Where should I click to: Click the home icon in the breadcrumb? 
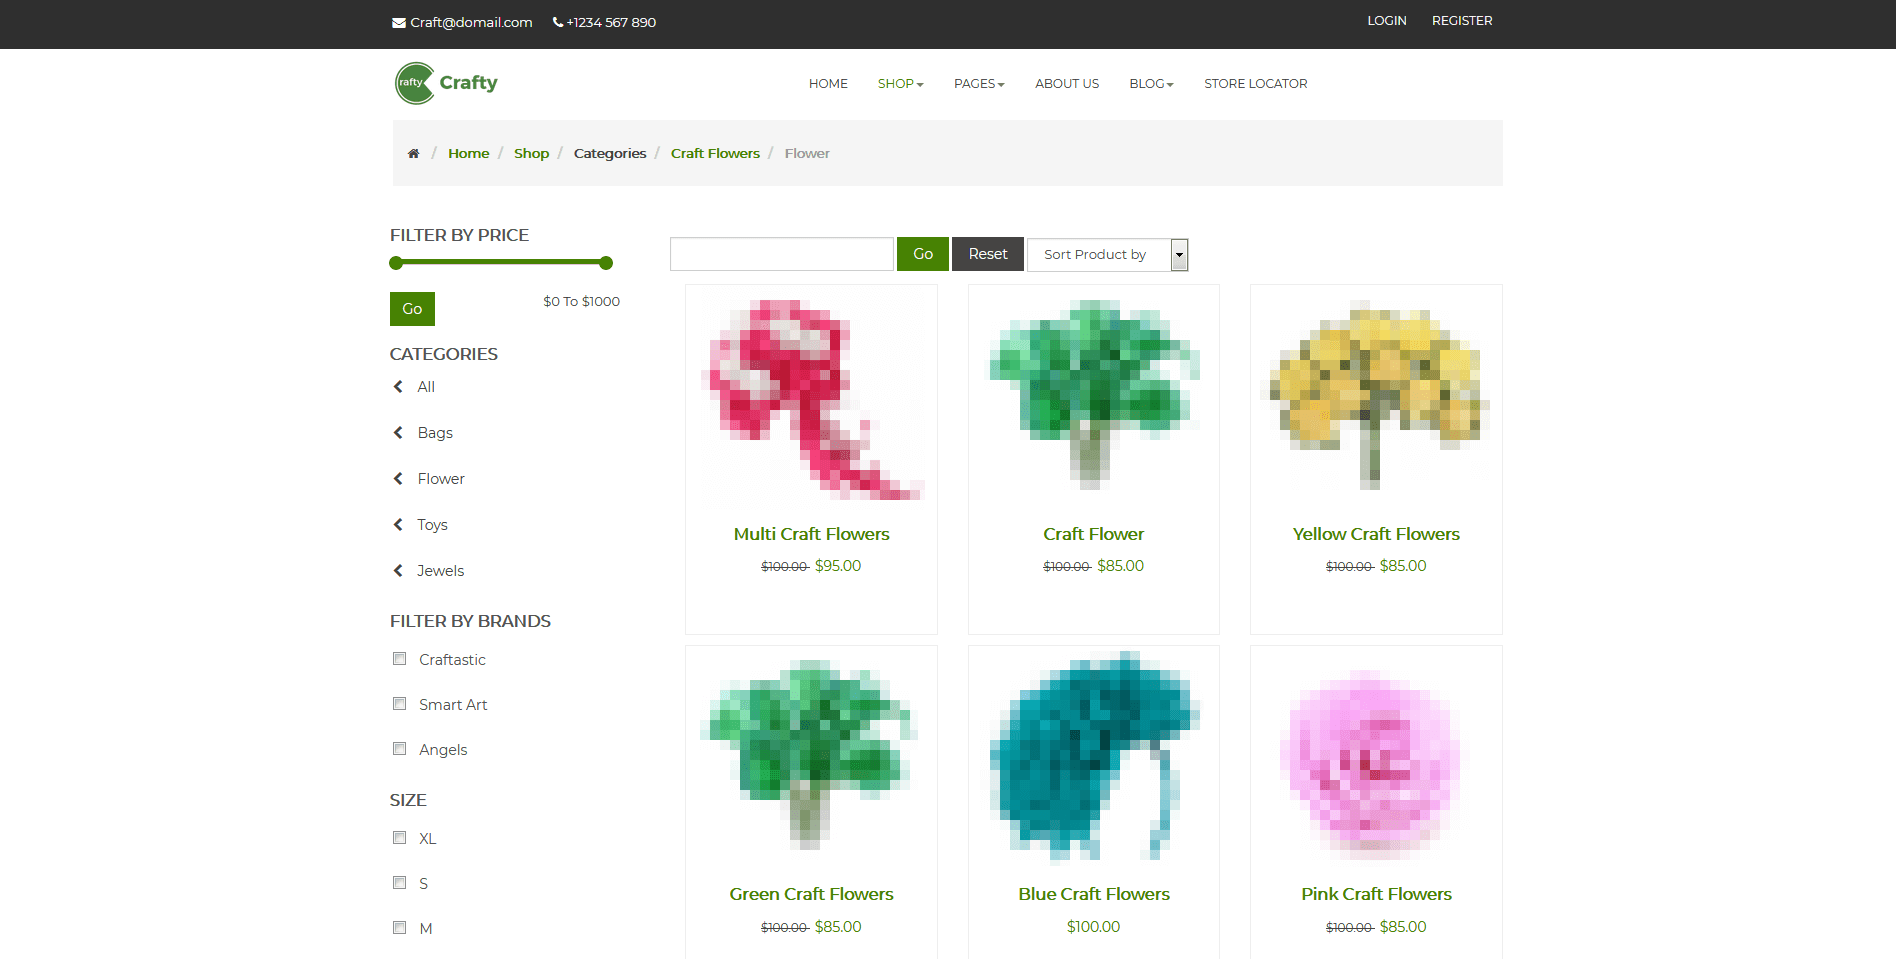(x=413, y=152)
